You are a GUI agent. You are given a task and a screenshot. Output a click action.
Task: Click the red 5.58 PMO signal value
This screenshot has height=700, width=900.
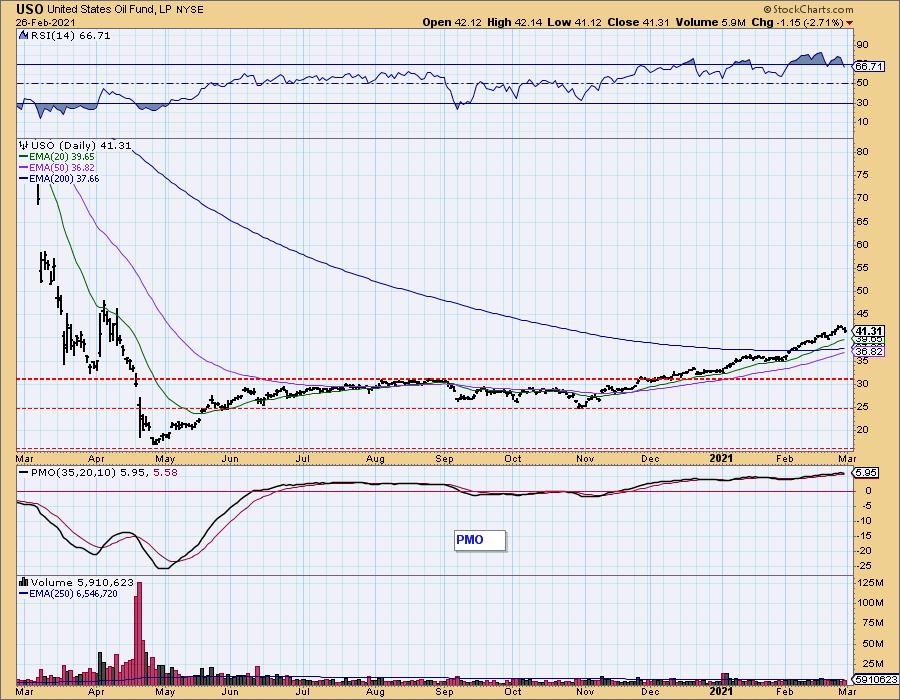point(164,473)
